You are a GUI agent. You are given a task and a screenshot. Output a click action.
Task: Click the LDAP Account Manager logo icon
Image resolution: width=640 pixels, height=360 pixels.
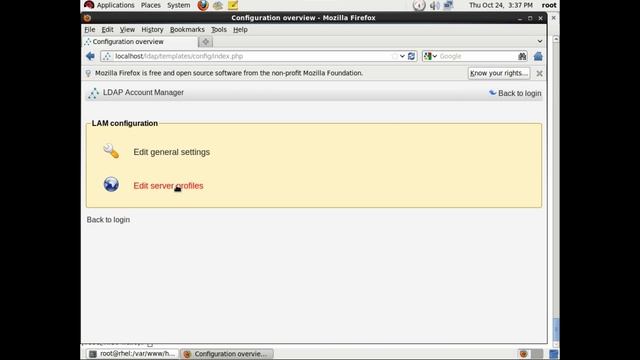coord(93,93)
